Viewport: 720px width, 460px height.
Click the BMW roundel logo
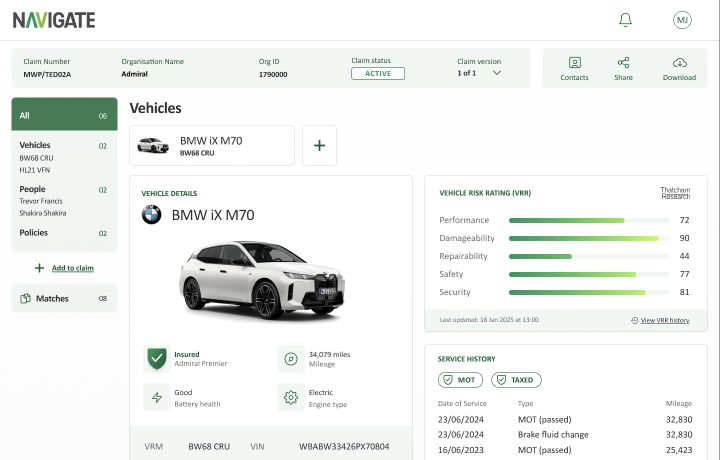152,214
